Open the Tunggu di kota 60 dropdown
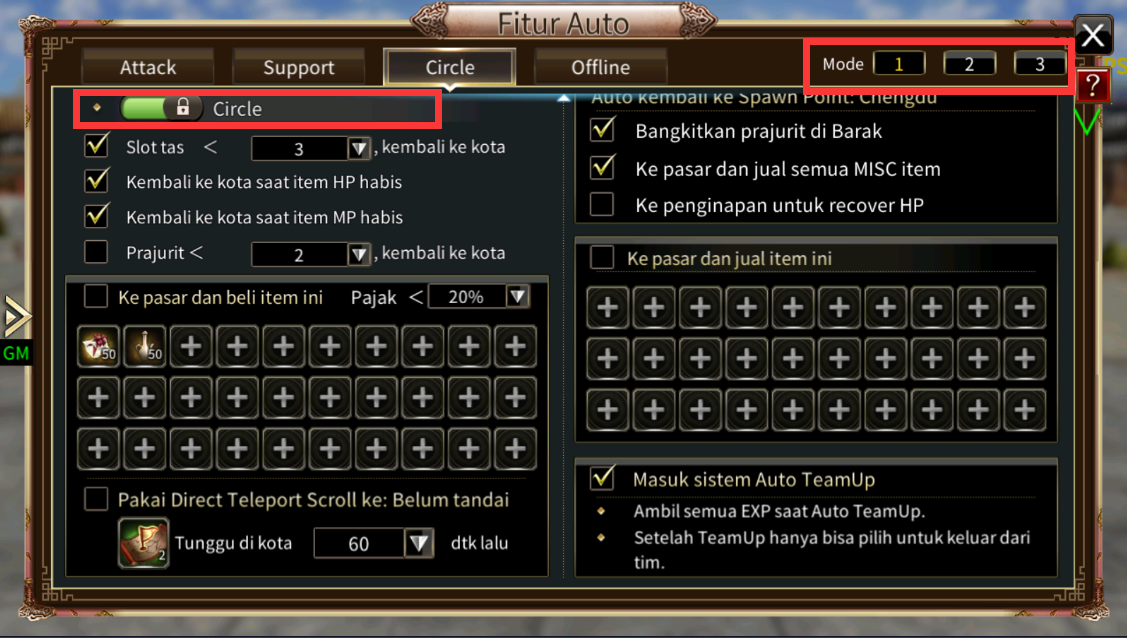1127x638 pixels. point(419,543)
